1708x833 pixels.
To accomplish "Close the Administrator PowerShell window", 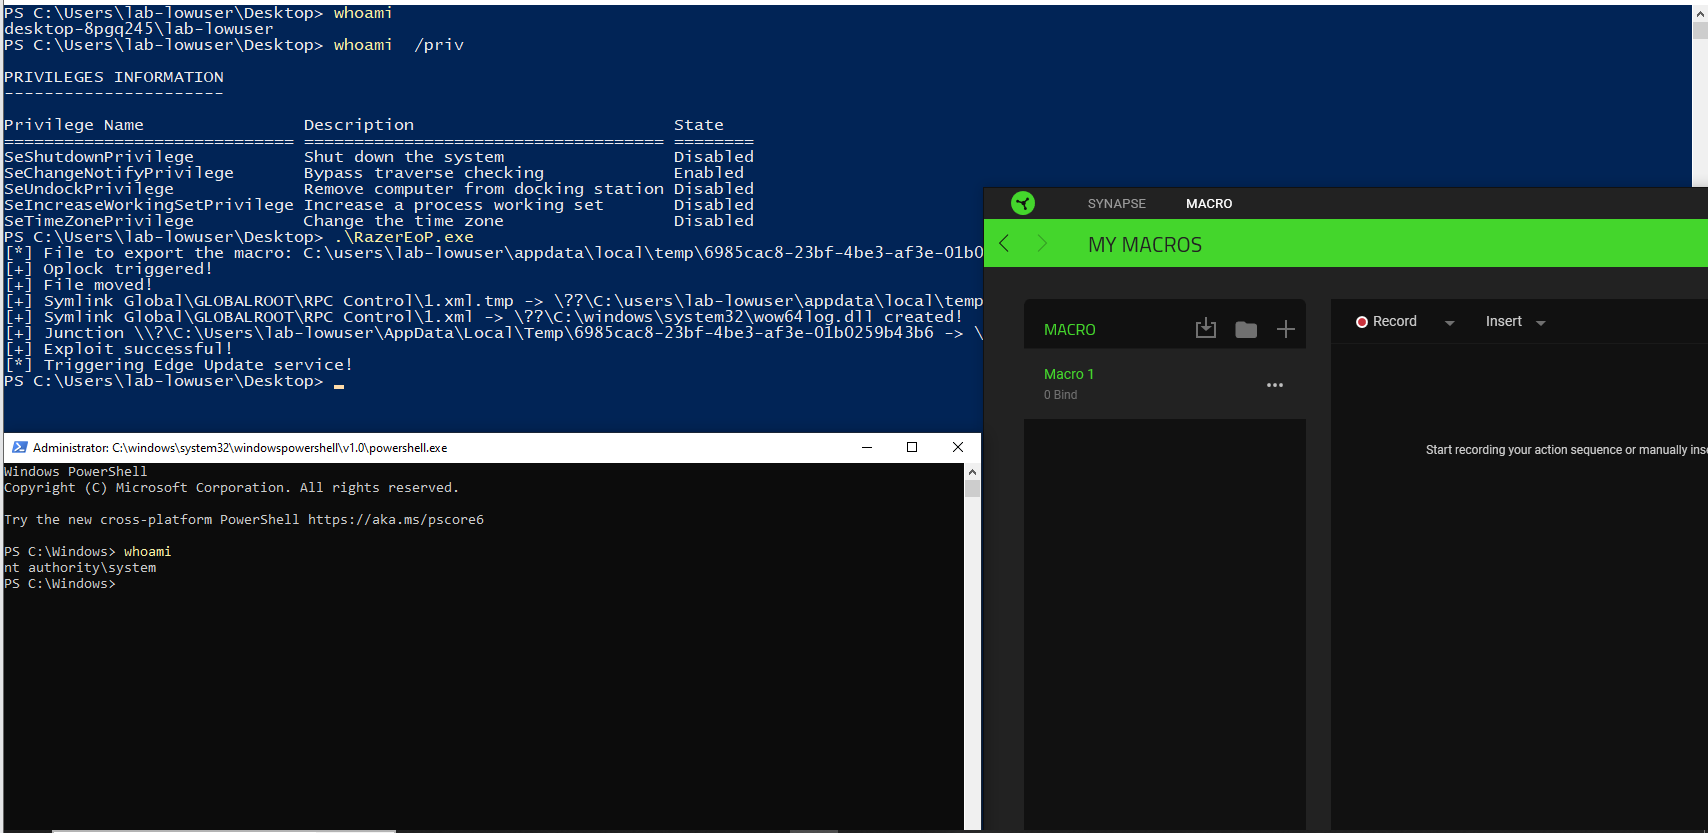I will [x=958, y=447].
